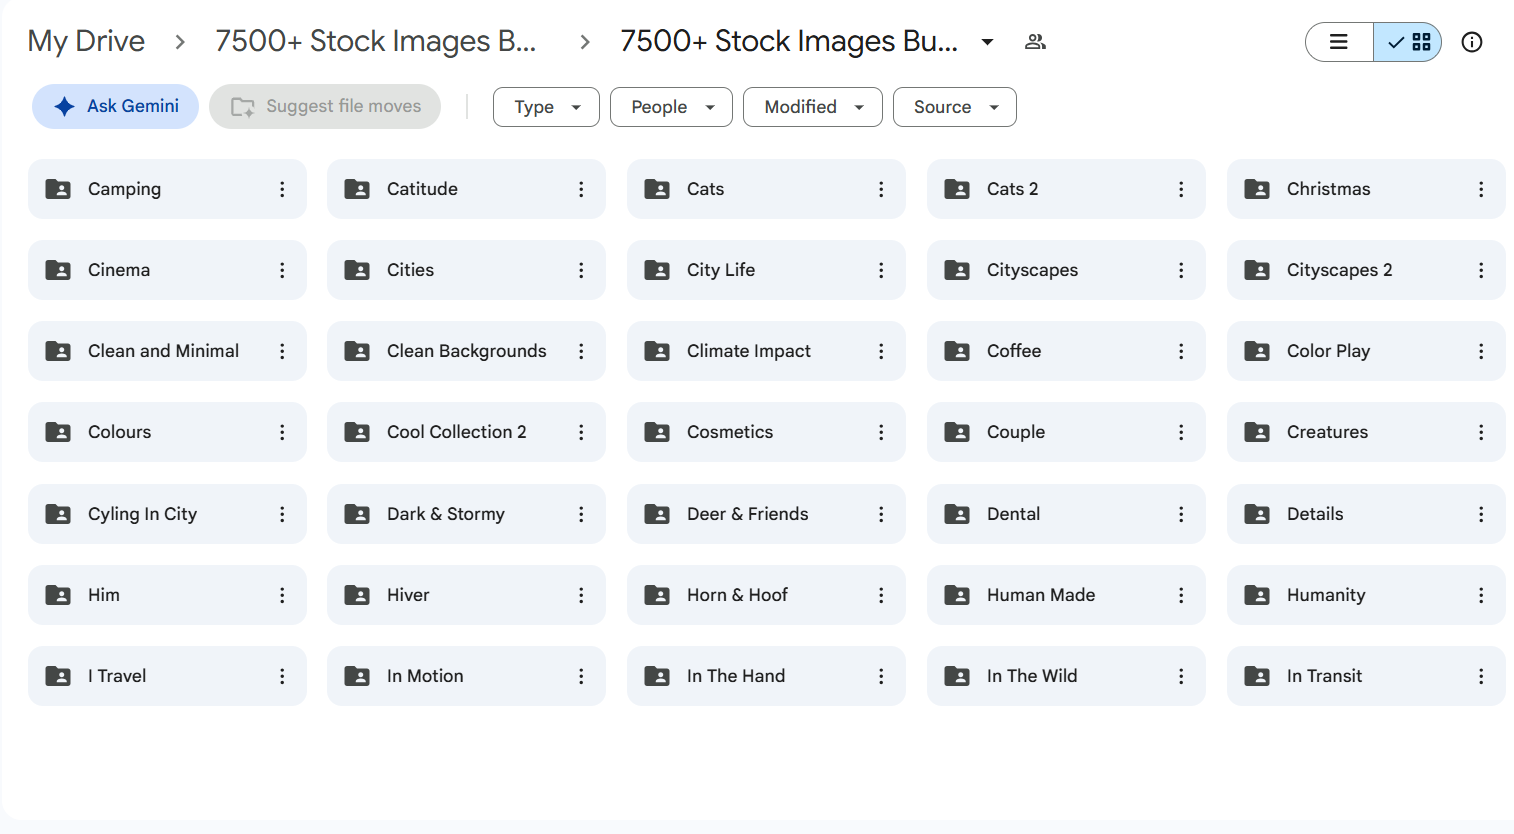1514x834 pixels.
Task: Open more actions for Clean and Minimal folder
Action: pos(282,351)
